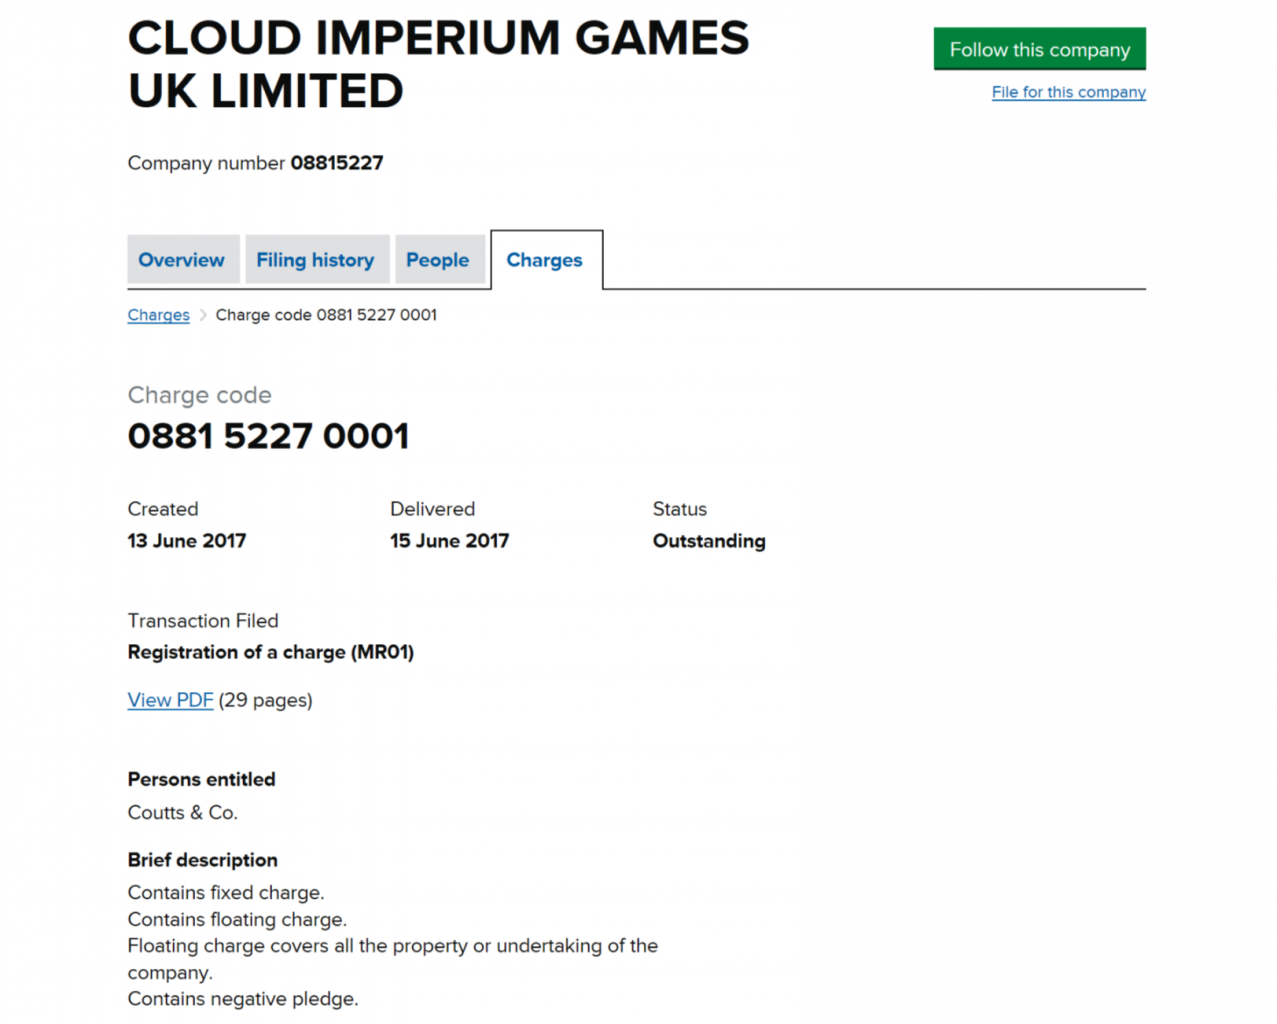Screen dimensions: 1277x1024
Task: Switch to the Overview tab
Action: tap(182, 260)
